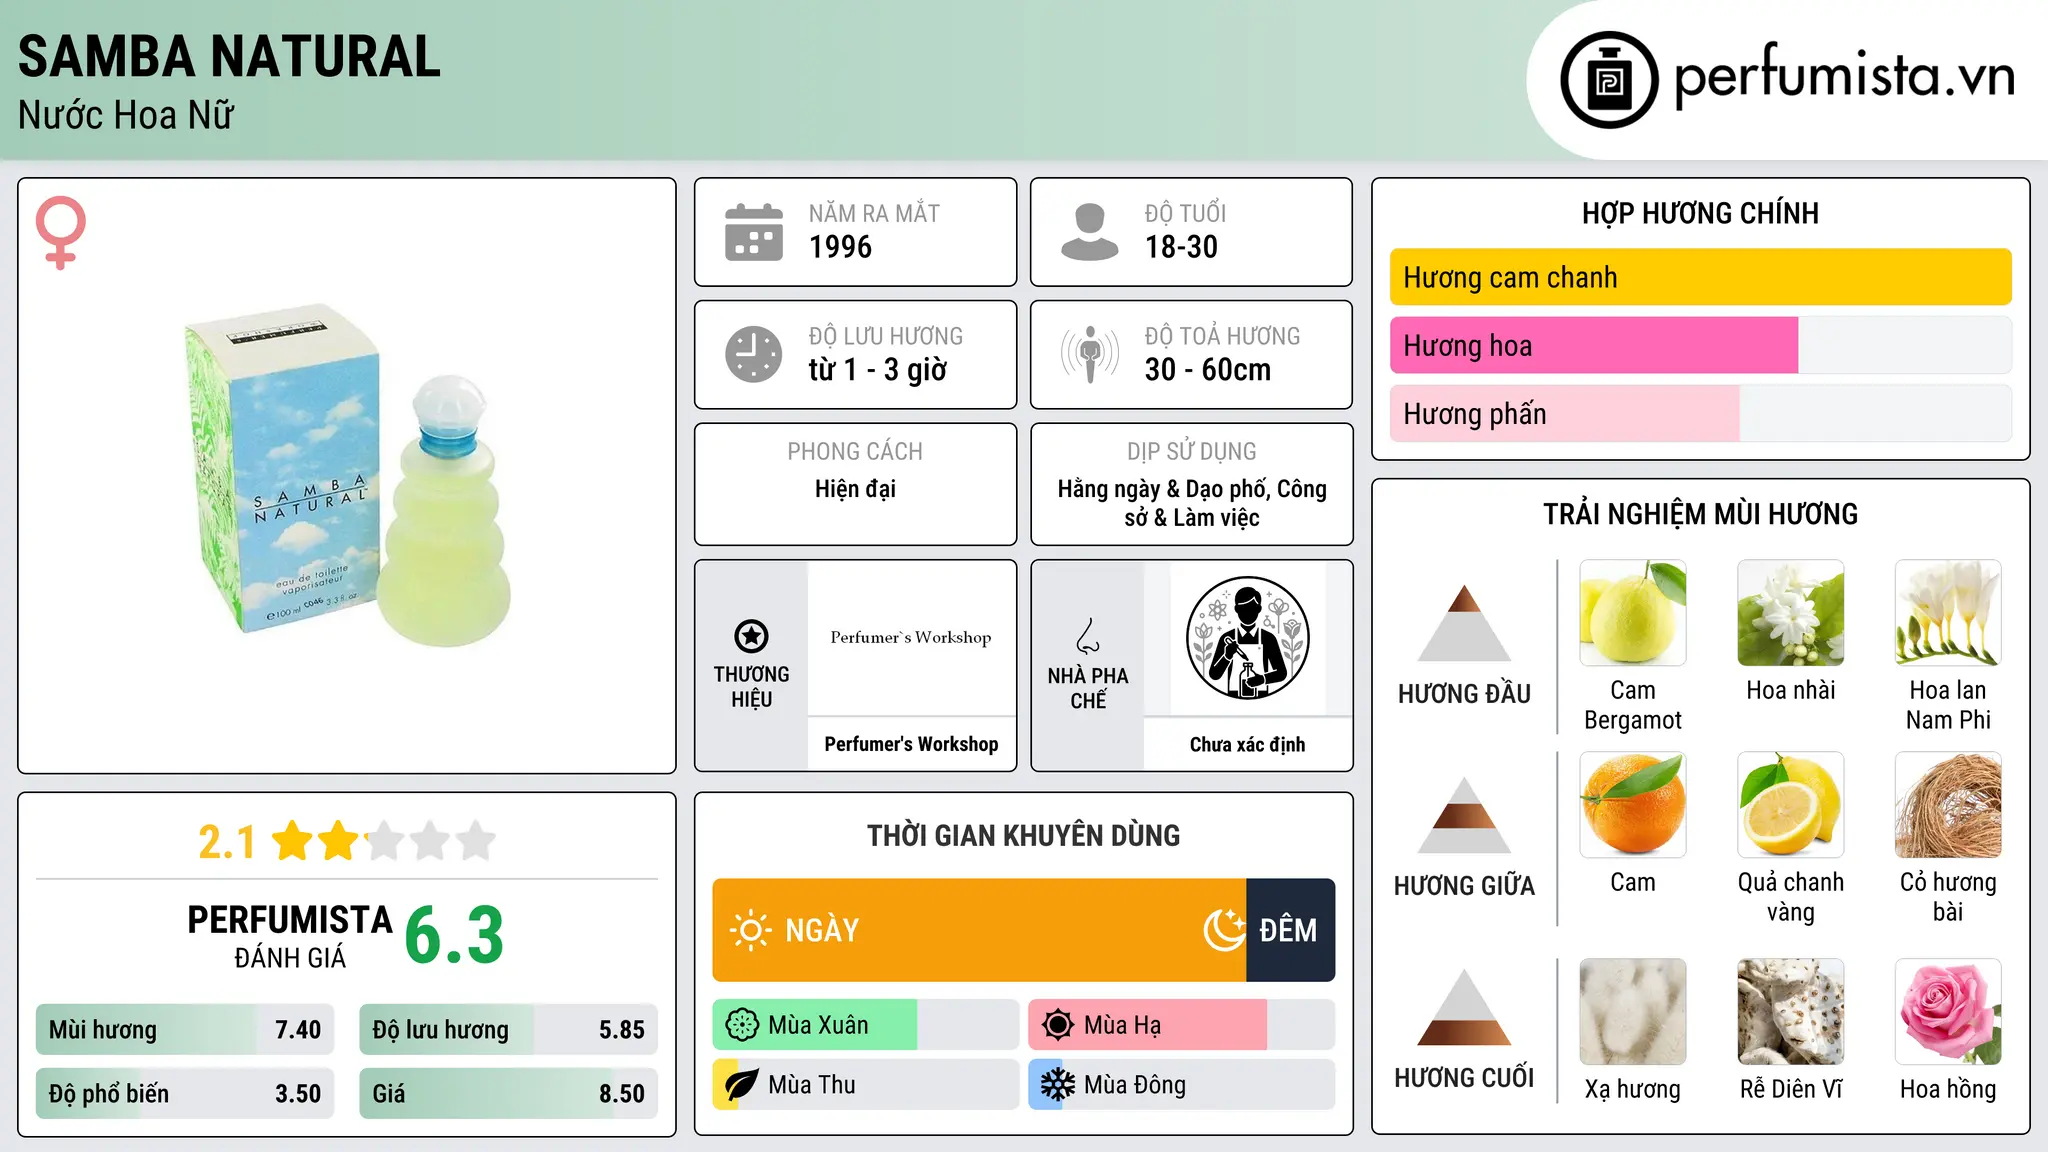Image resolution: width=2048 pixels, height=1152 pixels.
Task: Click the Độ phổ biến 3.50 rating bar
Action: (185, 1094)
